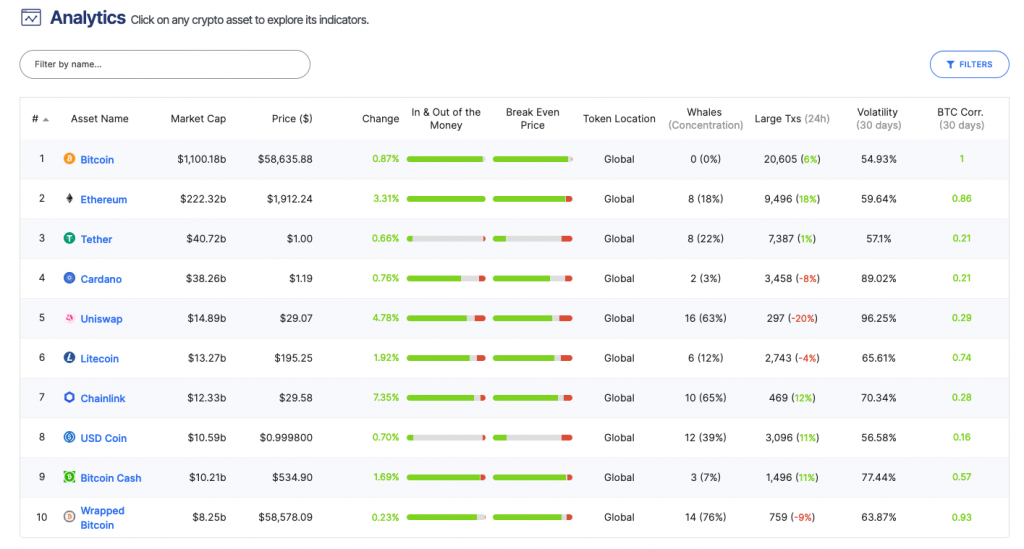
Task: Sort by Large Txs (24h) header
Action: click(792, 119)
